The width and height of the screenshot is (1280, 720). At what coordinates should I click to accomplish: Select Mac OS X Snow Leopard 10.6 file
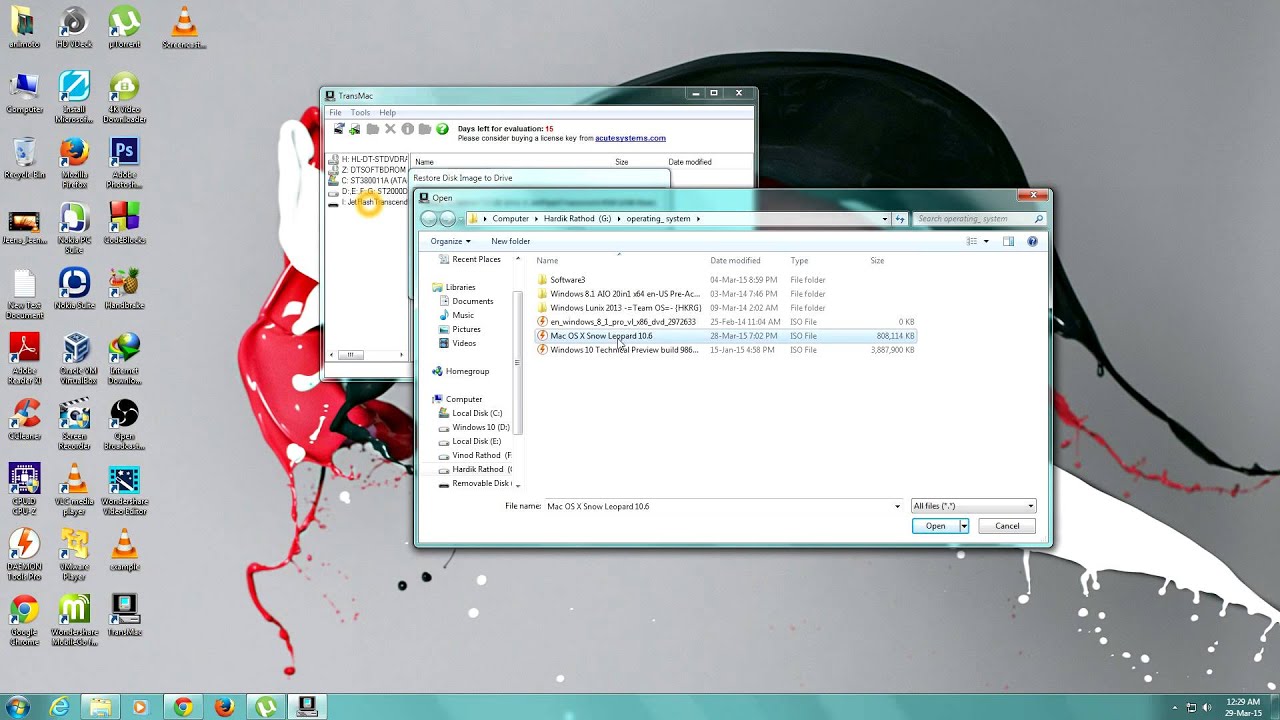(x=726, y=336)
